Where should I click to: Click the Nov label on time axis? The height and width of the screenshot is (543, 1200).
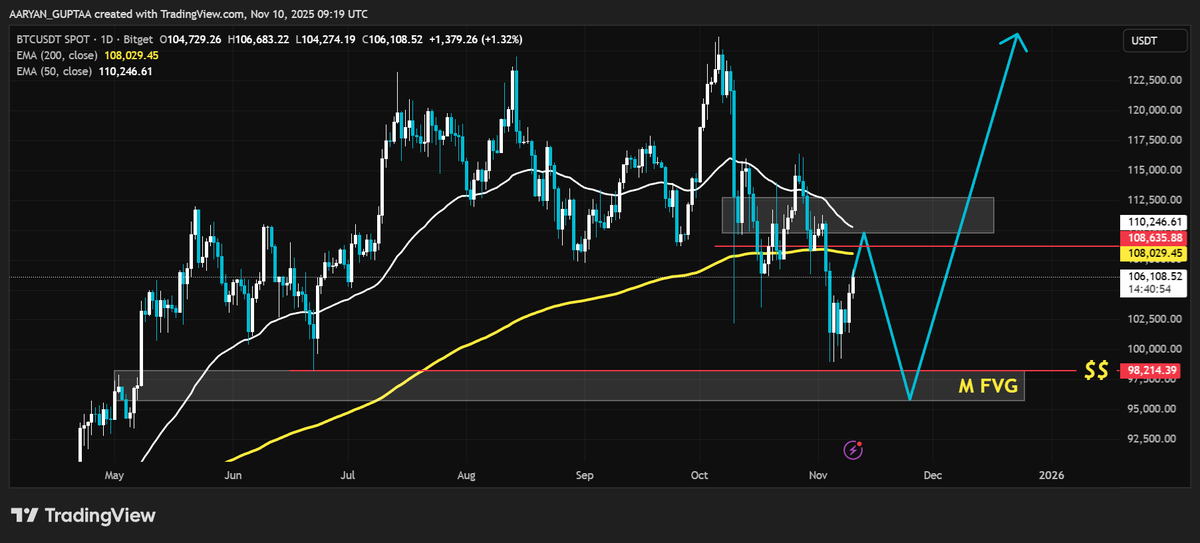(818, 475)
